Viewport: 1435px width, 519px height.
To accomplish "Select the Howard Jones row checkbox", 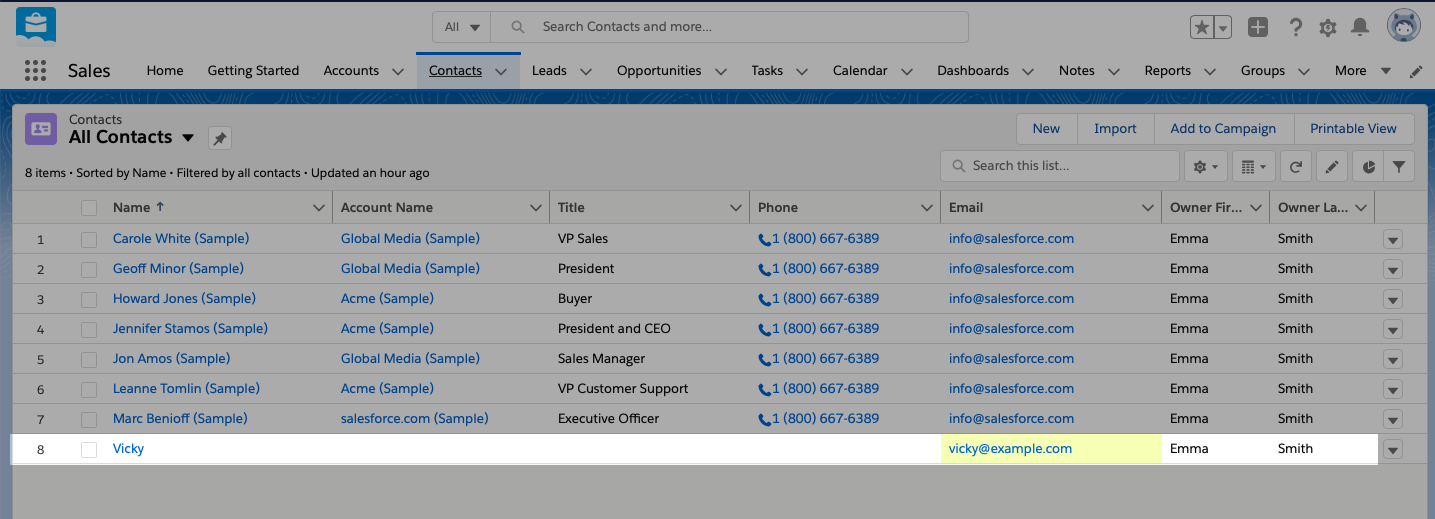I will point(89,299).
